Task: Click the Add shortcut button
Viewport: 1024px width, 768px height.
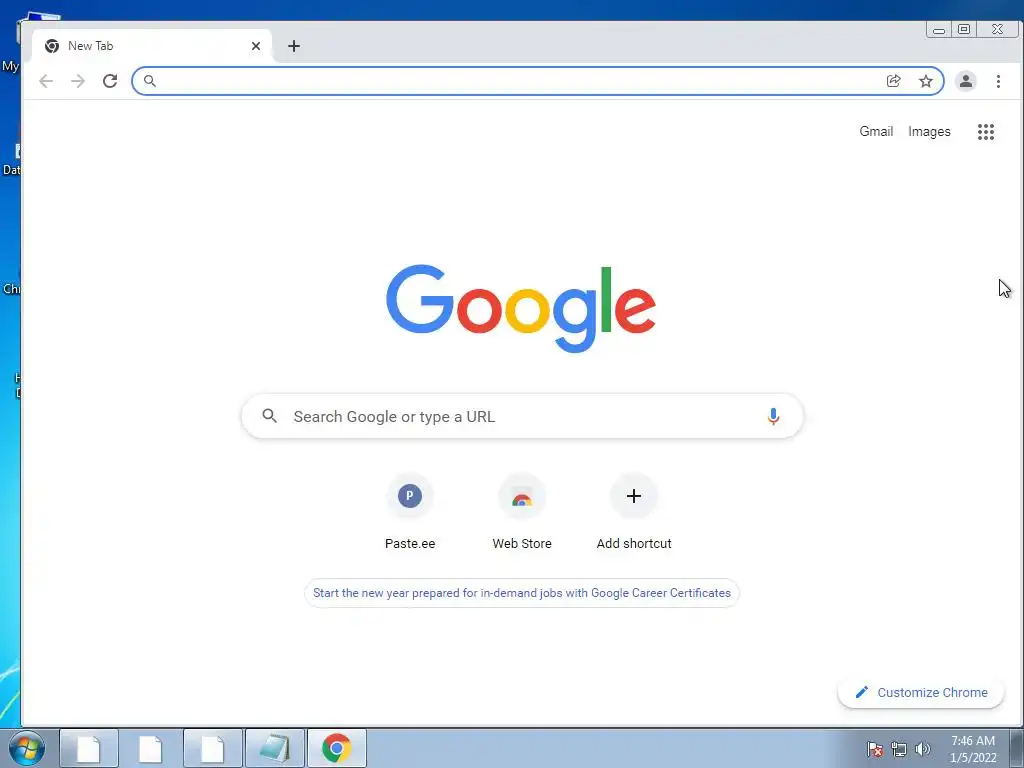Action: (x=633, y=513)
